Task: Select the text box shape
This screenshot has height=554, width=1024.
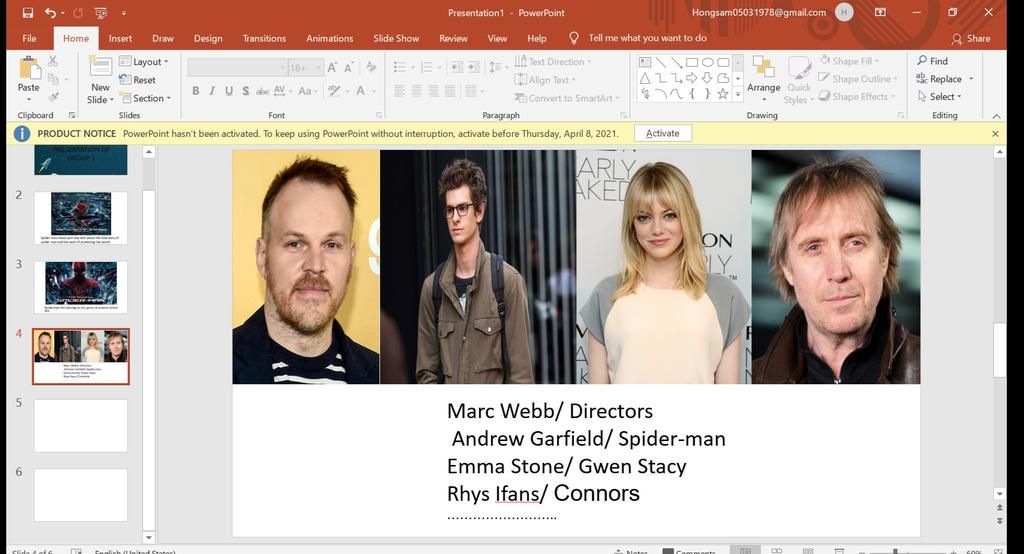Action: tap(645, 63)
